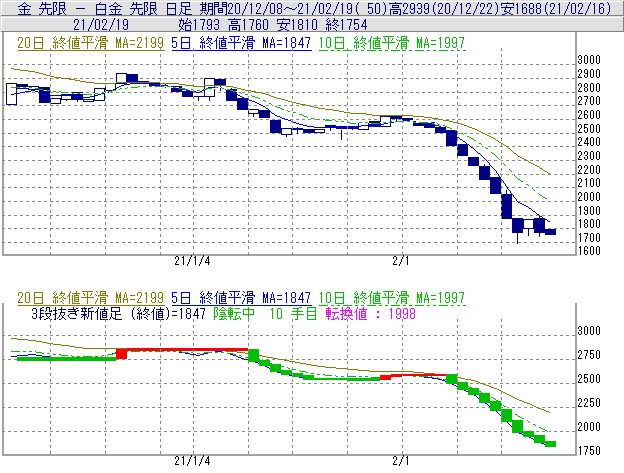Click the value 高1760 in info bar
This screenshot has width=624, height=473.
click(x=248, y=25)
